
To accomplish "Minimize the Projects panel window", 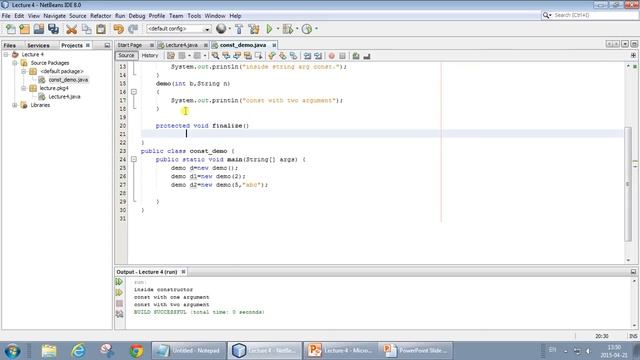I will click(x=107, y=45).
